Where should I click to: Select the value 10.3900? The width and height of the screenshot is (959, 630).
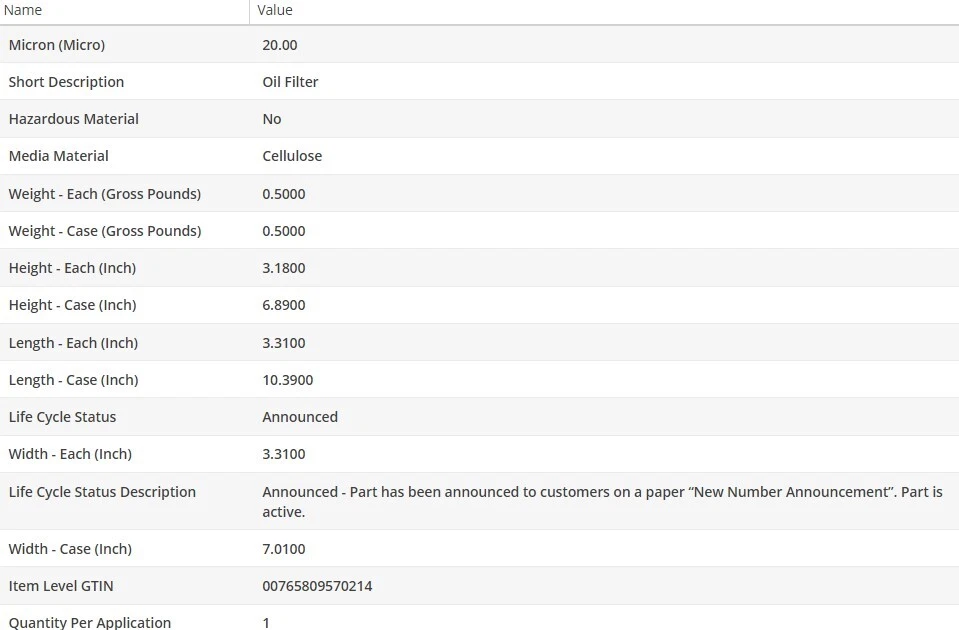pyautogui.click(x=287, y=380)
